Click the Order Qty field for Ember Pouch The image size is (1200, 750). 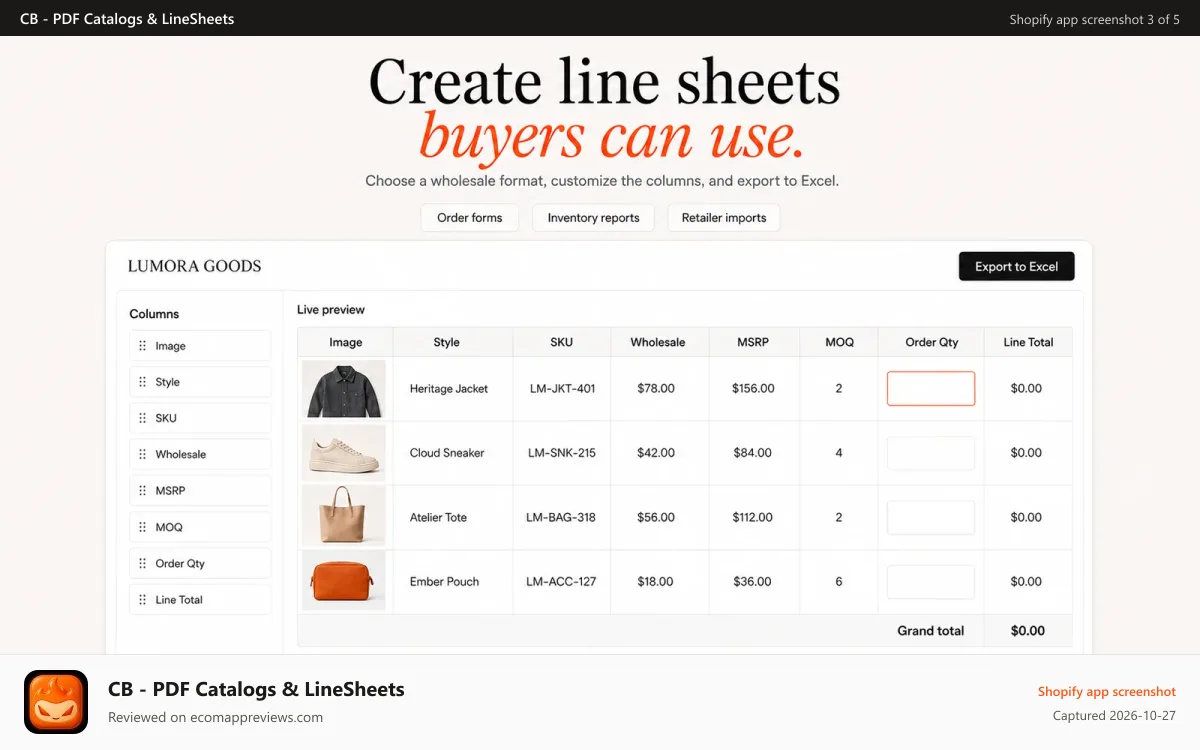tap(931, 582)
